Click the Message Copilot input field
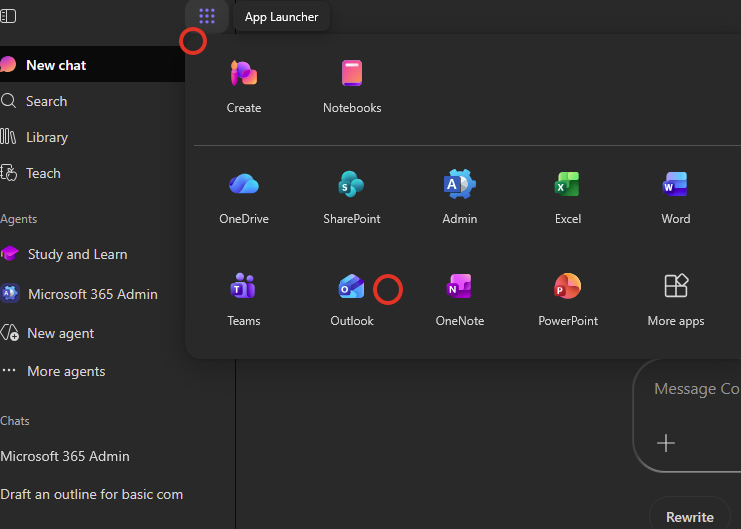 point(697,389)
